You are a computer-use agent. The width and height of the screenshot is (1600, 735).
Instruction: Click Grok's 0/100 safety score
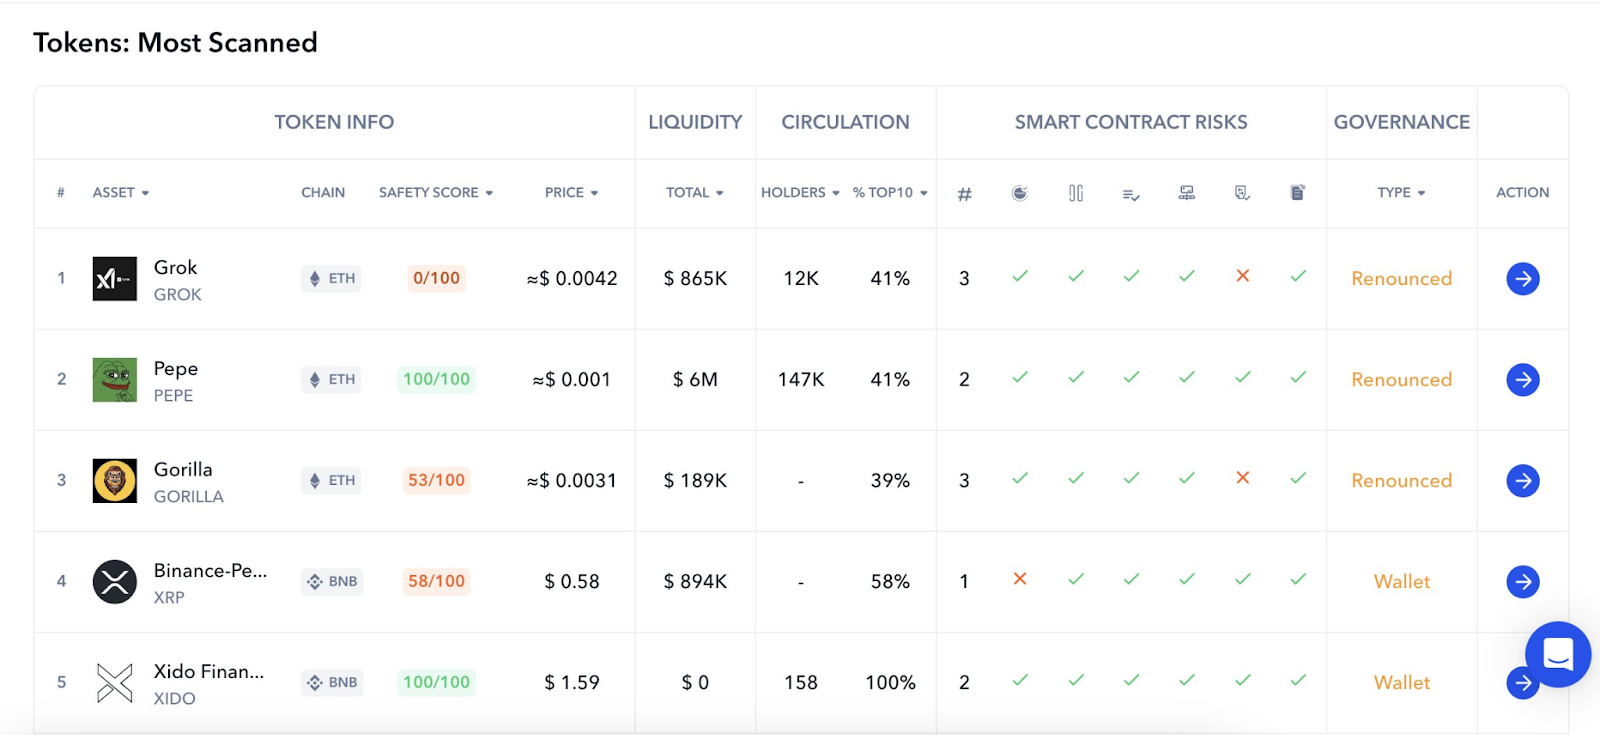pyautogui.click(x=436, y=279)
